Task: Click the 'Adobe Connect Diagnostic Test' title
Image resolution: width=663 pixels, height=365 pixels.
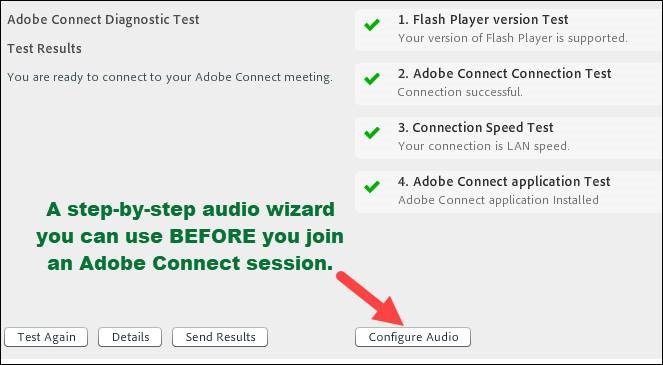Action: click(x=103, y=19)
